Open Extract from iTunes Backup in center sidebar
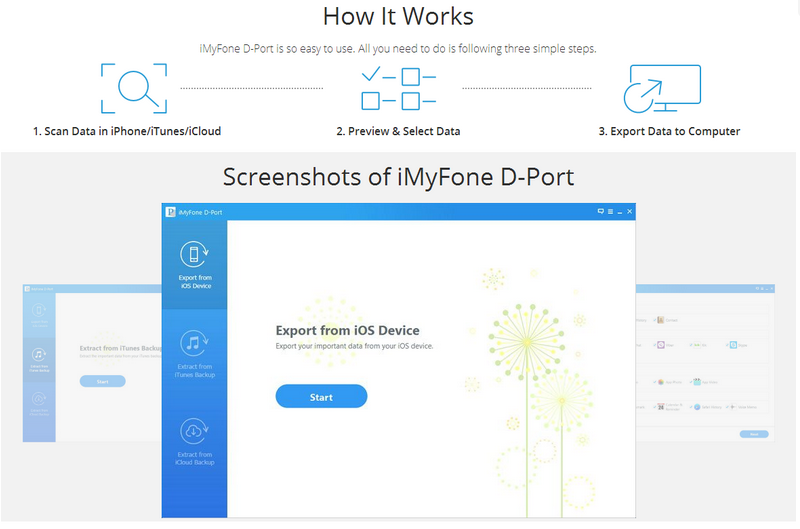Viewport: 800px width, 529px height. click(194, 354)
